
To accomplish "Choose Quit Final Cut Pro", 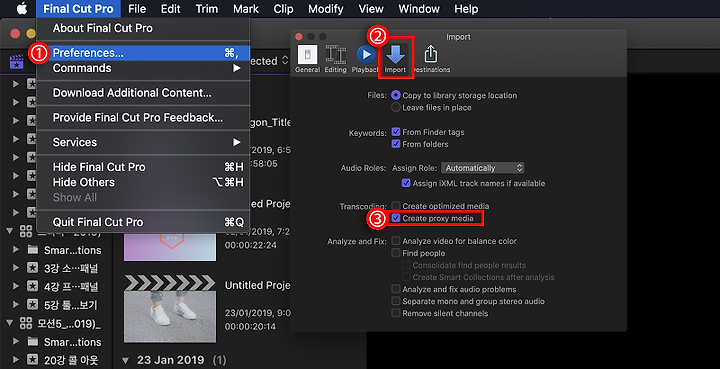I will [x=143, y=222].
